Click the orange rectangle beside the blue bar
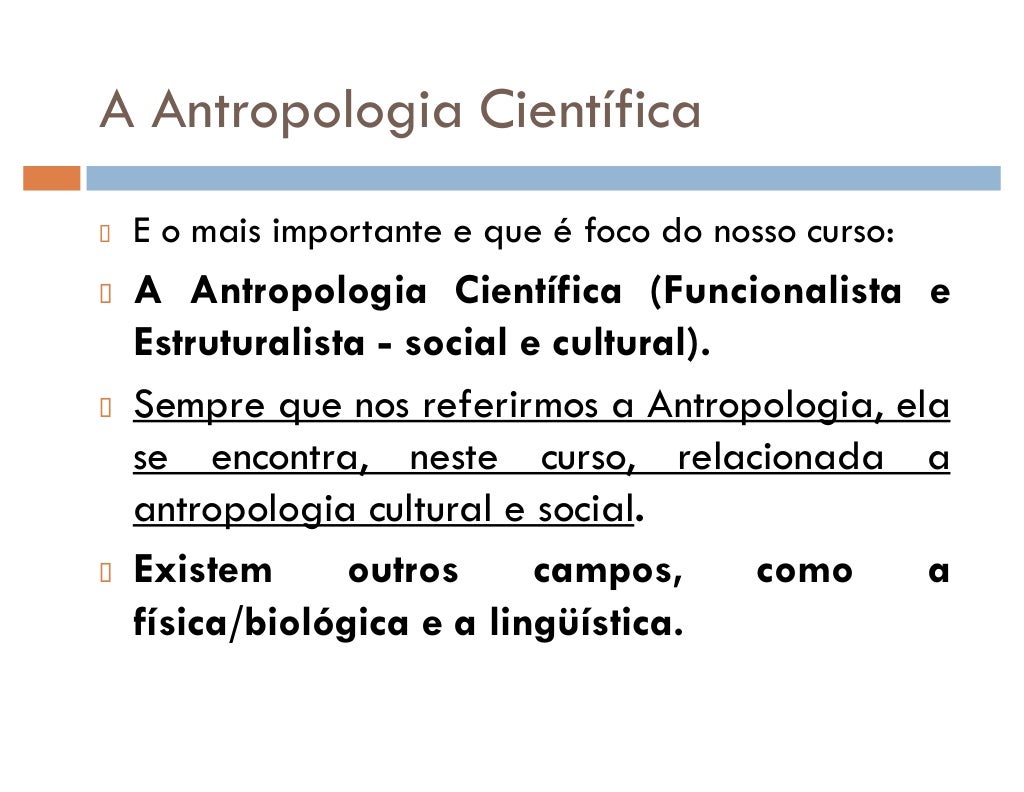This screenshot has width=1024, height=792. (52, 178)
